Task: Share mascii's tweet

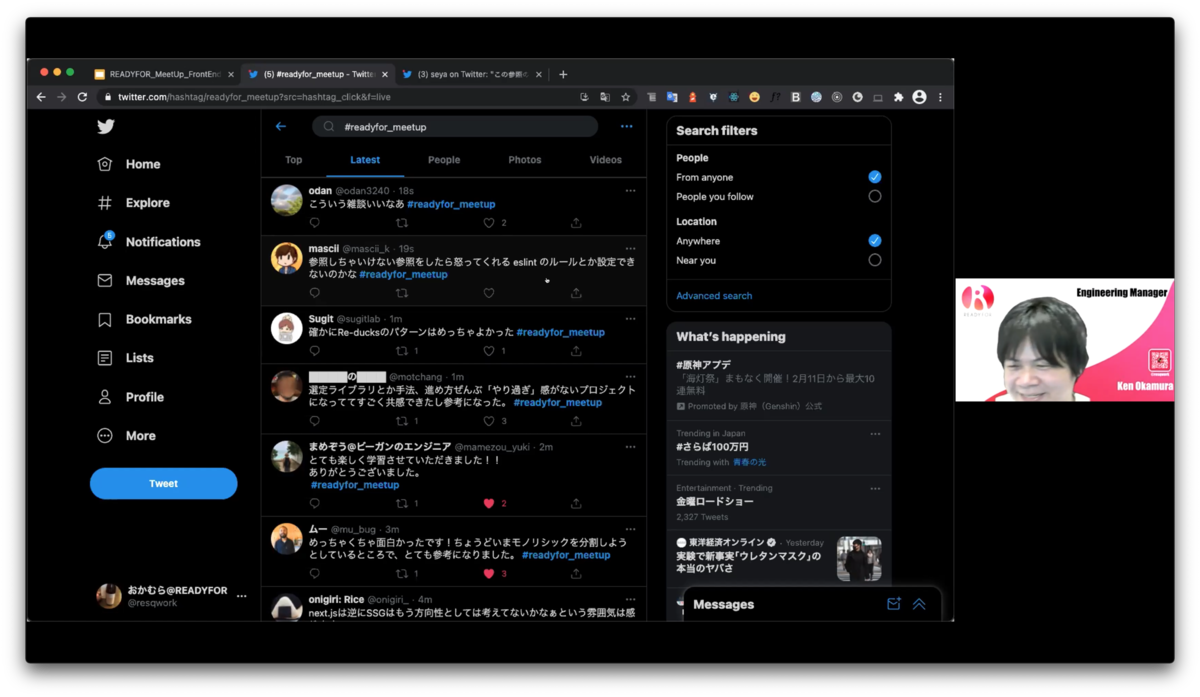Action: [576, 293]
